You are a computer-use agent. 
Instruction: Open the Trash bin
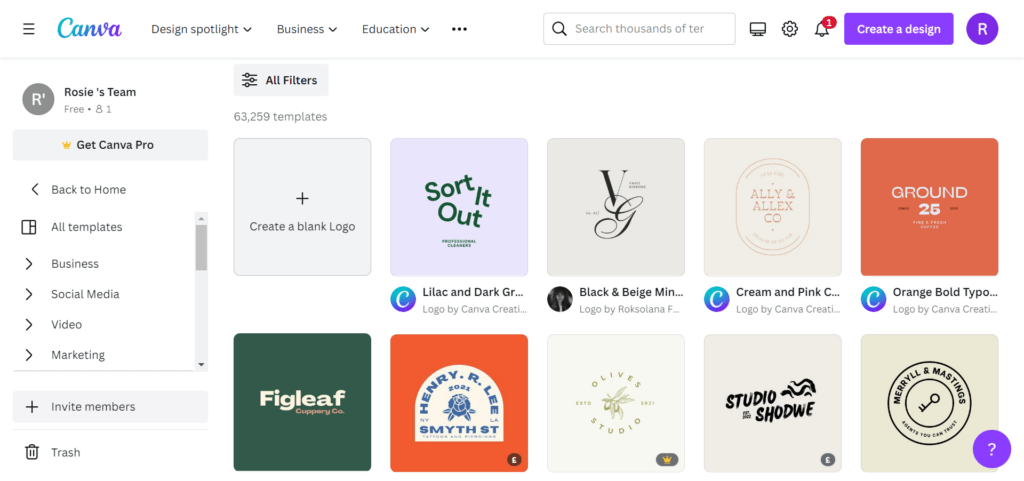point(65,452)
